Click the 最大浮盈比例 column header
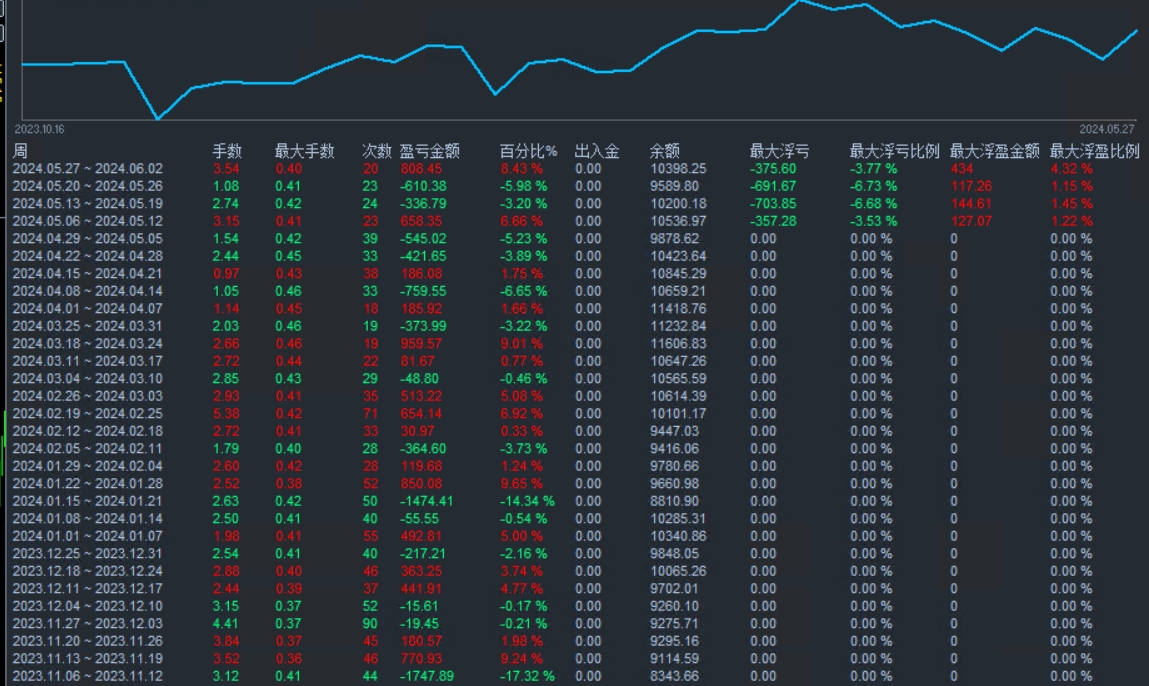 point(1095,151)
